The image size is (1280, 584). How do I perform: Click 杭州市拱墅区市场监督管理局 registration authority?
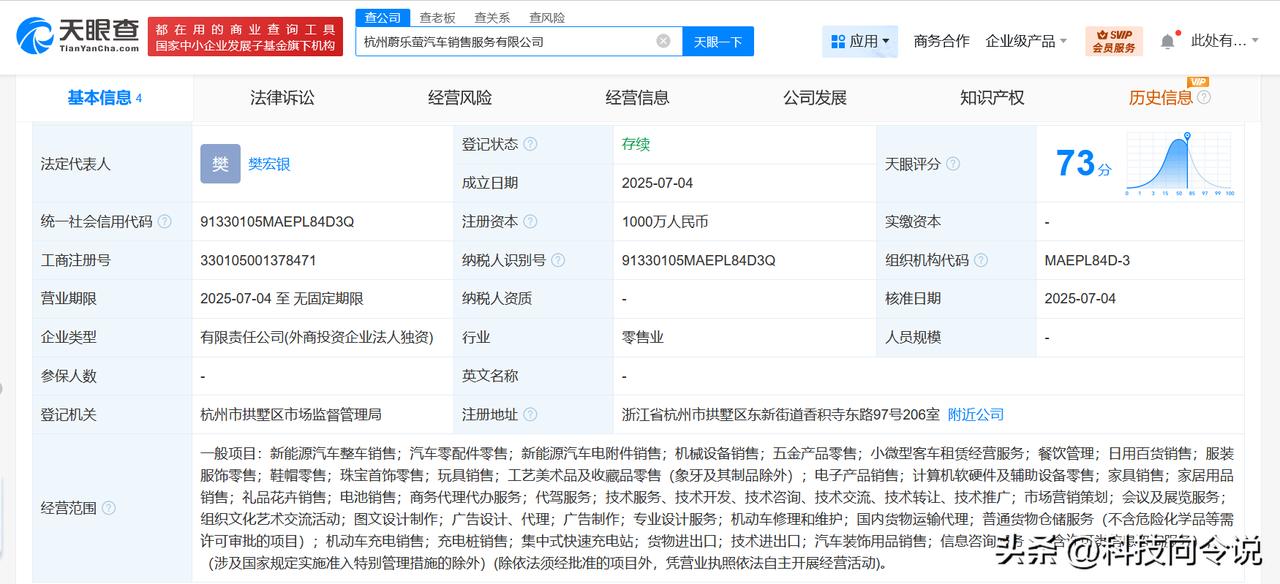pos(291,414)
